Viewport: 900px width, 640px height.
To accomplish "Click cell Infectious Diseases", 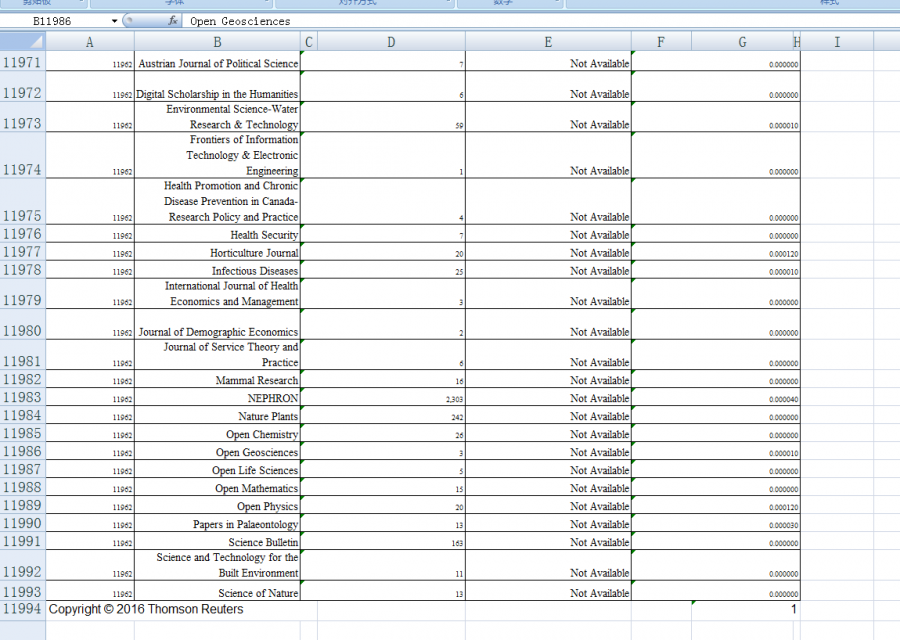I will 218,270.
